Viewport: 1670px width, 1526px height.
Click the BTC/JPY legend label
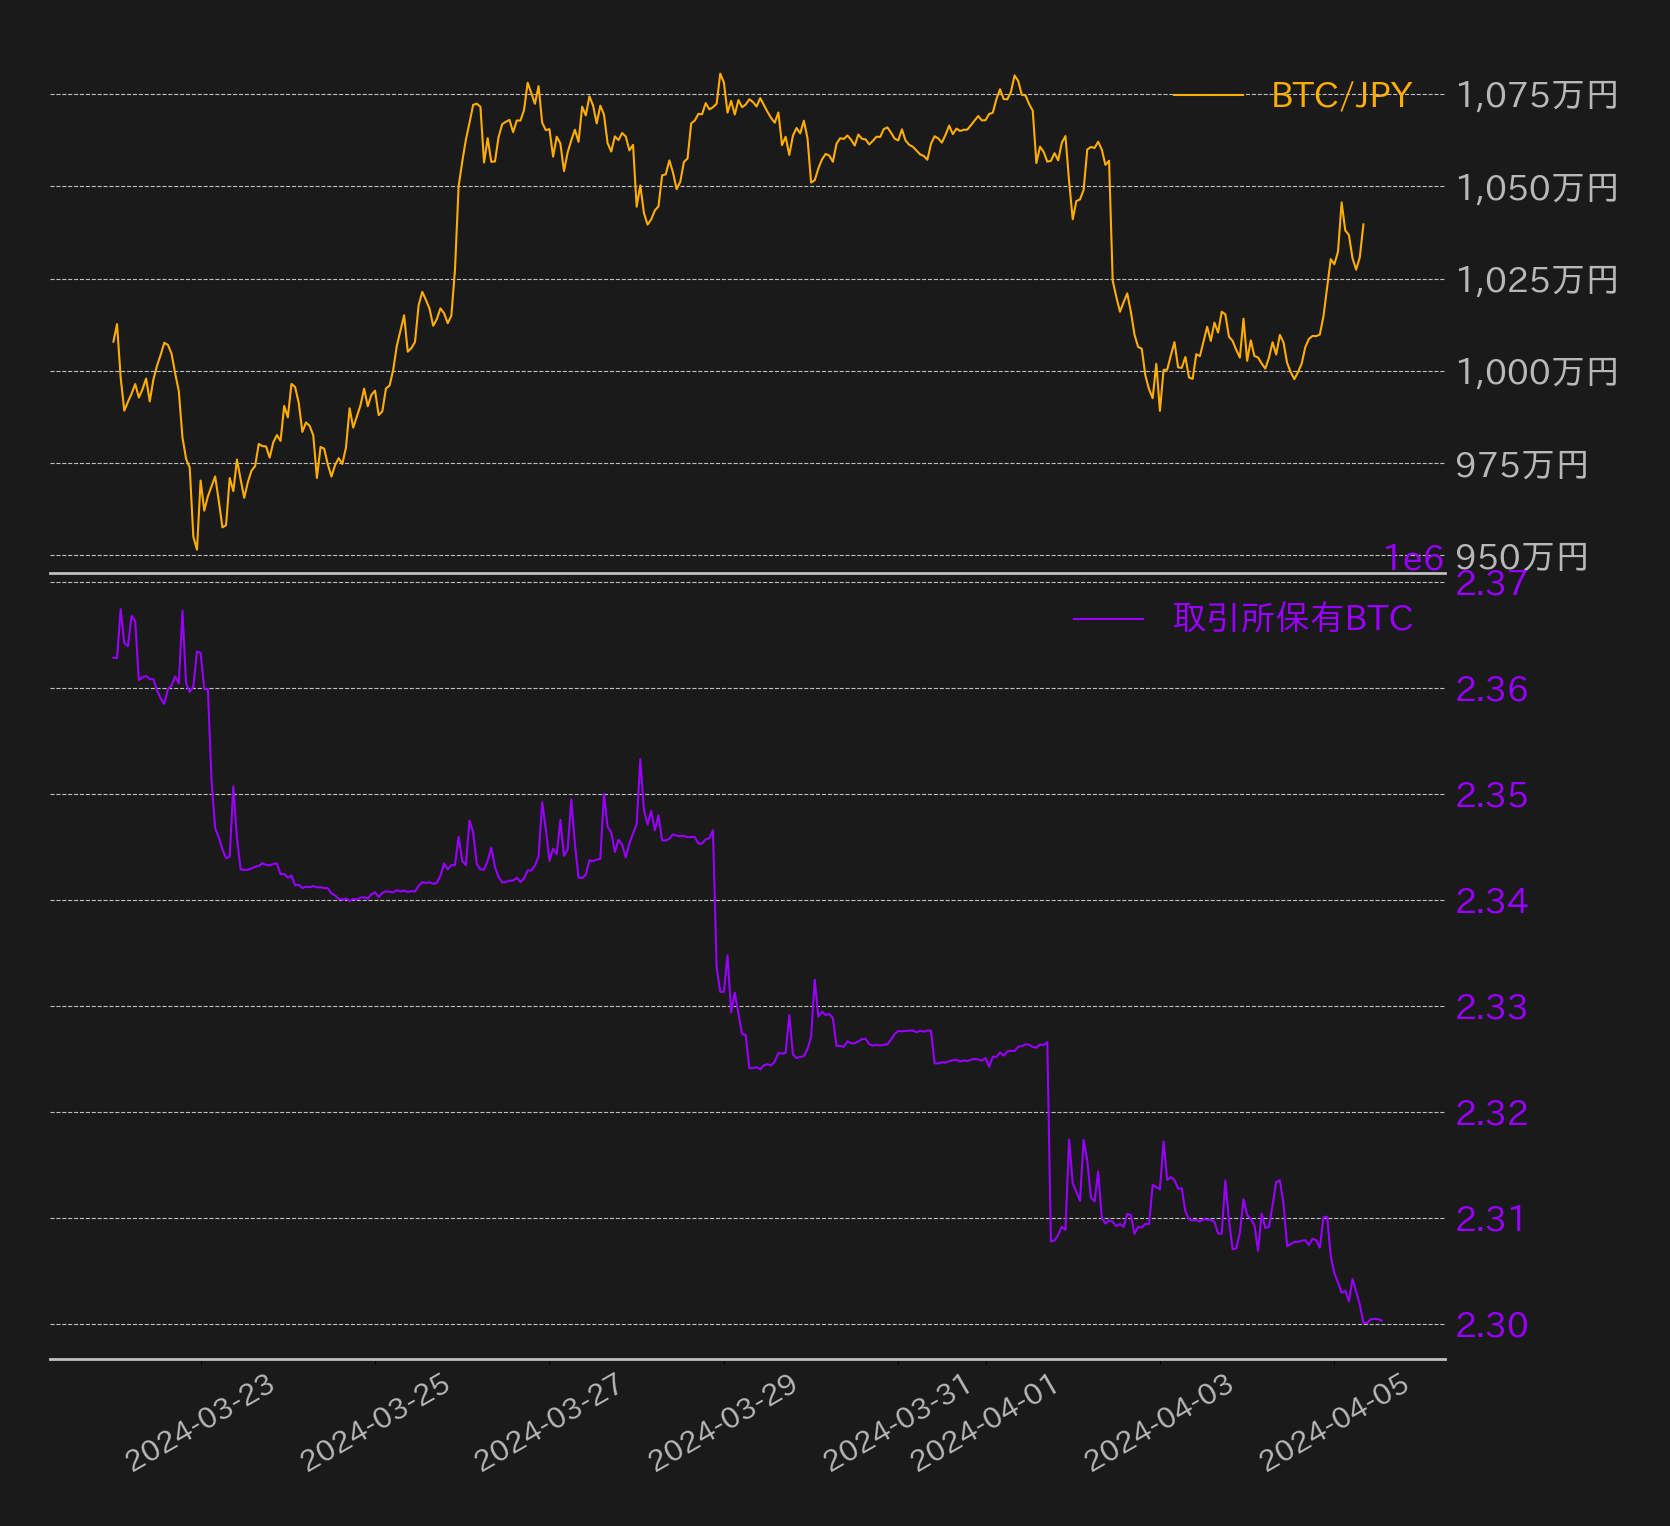(1341, 95)
